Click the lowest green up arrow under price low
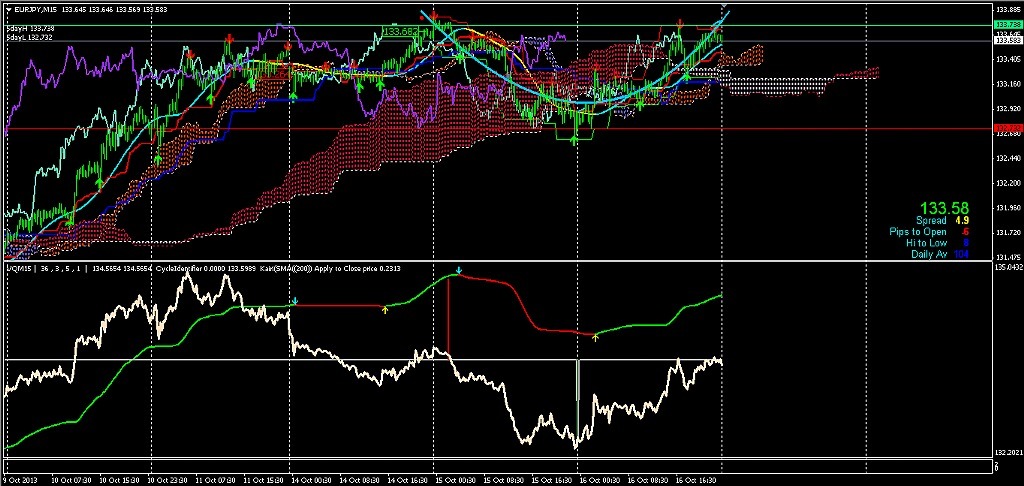 [x=575, y=140]
